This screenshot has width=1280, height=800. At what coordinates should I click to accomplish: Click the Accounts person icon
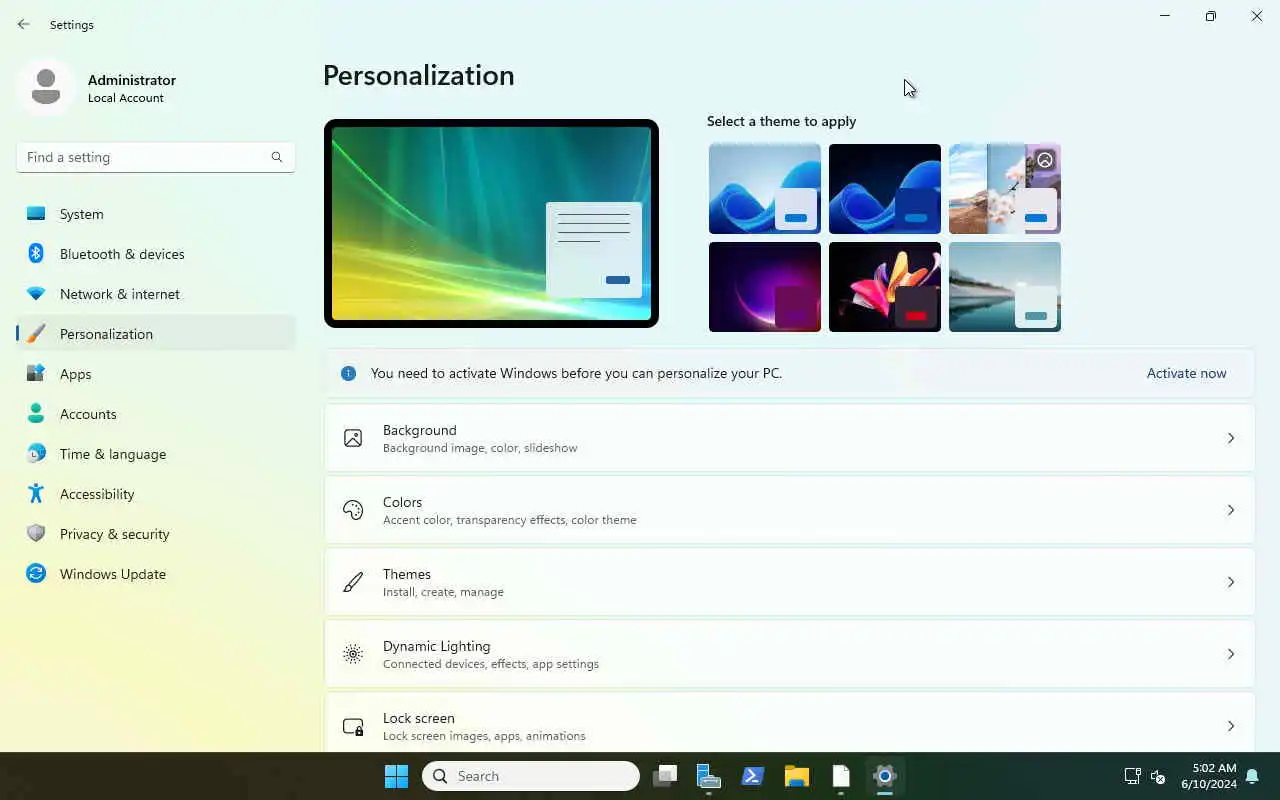tap(36, 414)
